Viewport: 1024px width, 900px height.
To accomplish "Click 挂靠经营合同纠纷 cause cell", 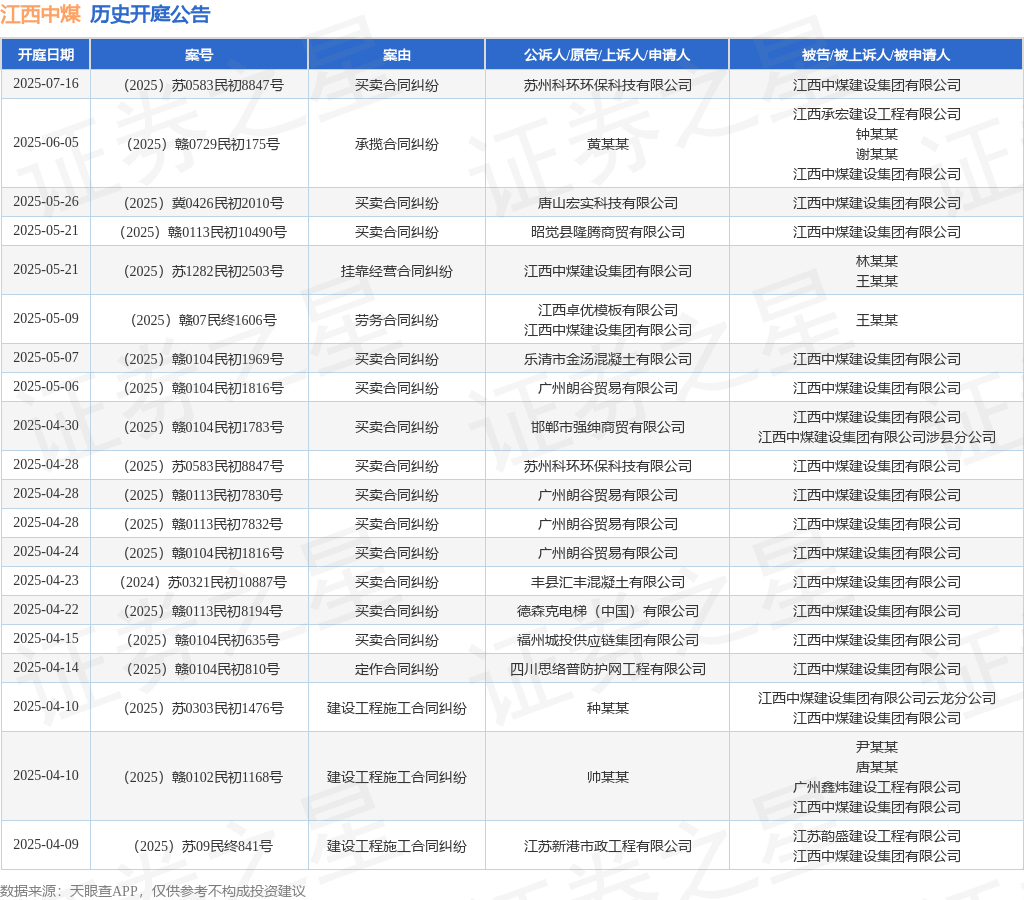I will (396, 271).
